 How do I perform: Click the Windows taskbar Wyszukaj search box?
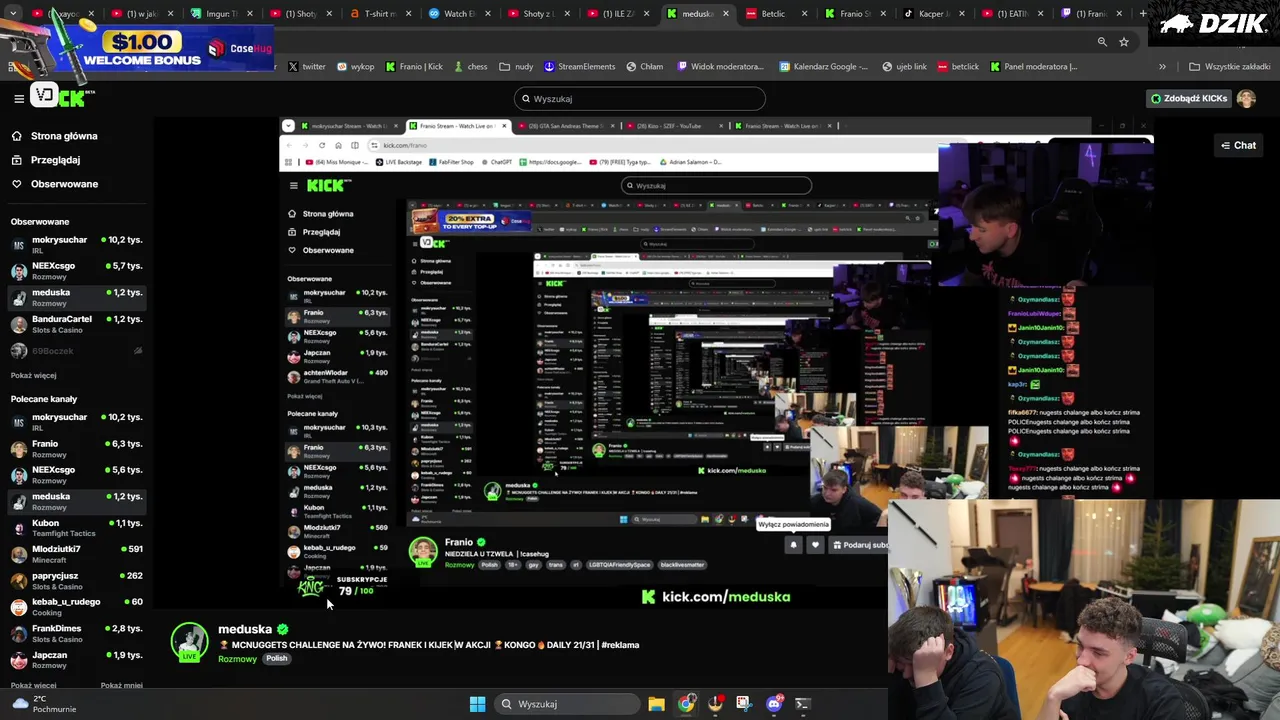pyautogui.click(x=566, y=704)
